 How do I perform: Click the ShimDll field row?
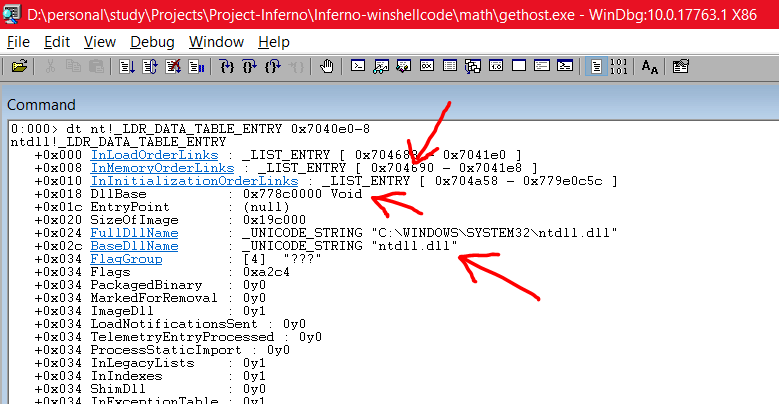[150, 389]
